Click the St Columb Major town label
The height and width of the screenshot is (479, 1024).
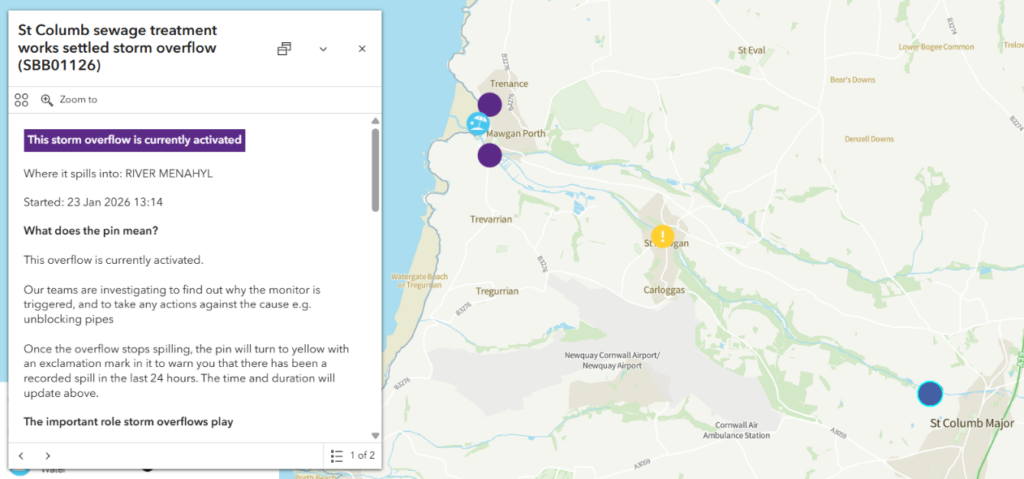pos(971,424)
